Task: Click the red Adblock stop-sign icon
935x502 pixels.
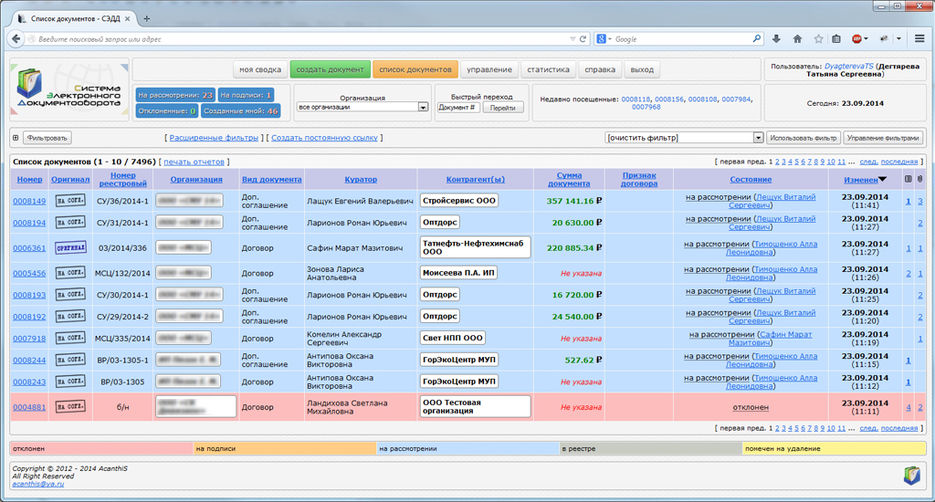Action: 856,39
